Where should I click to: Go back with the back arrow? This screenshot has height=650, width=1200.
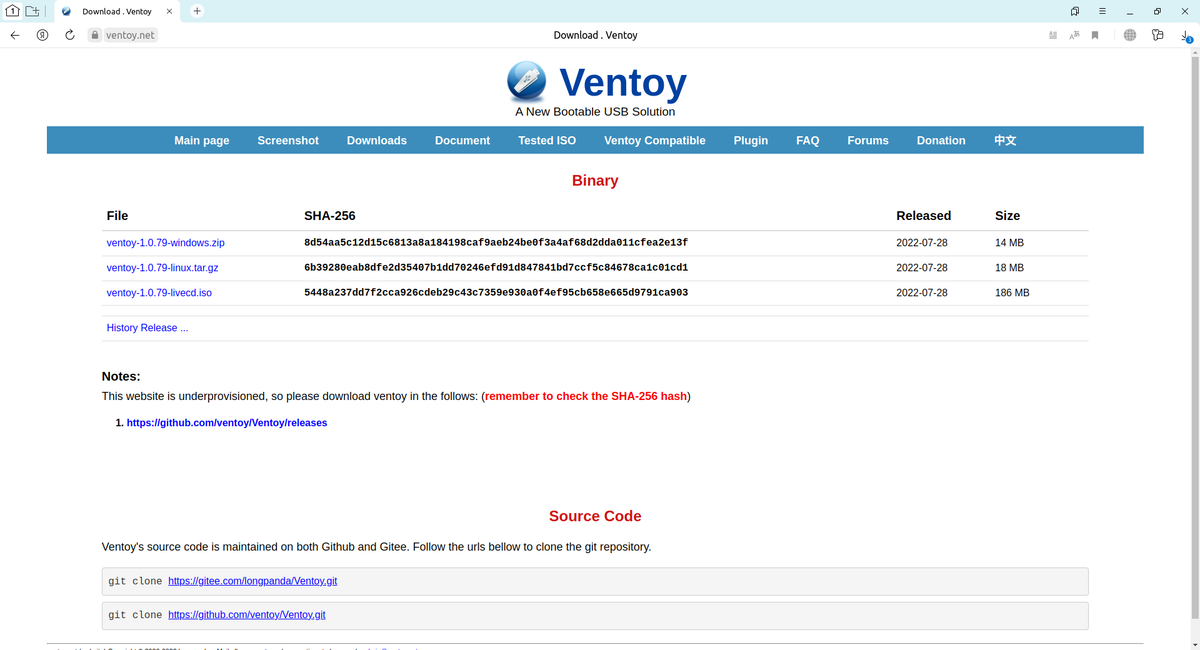(x=15, y=35)
